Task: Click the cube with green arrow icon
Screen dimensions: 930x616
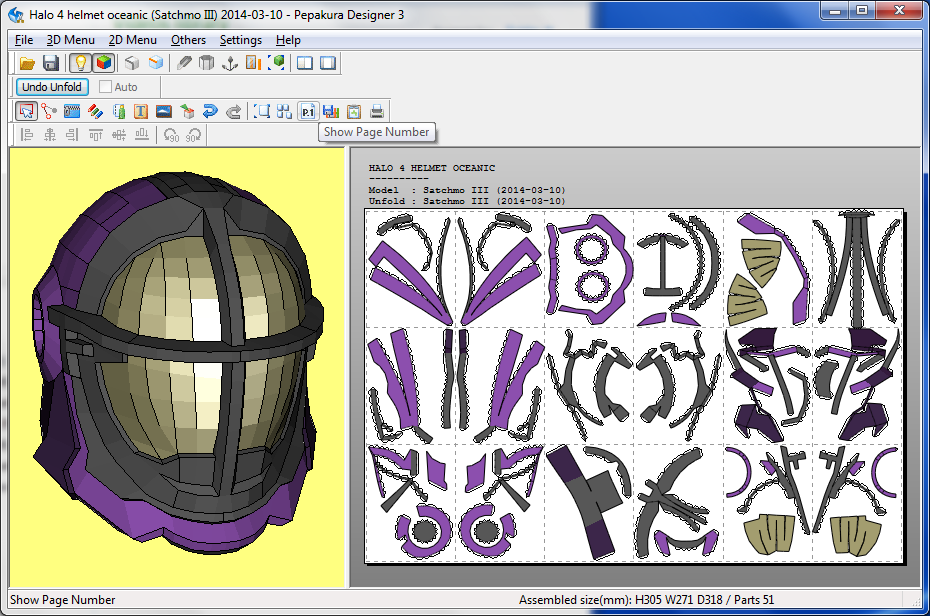Action: pos(187,111)
